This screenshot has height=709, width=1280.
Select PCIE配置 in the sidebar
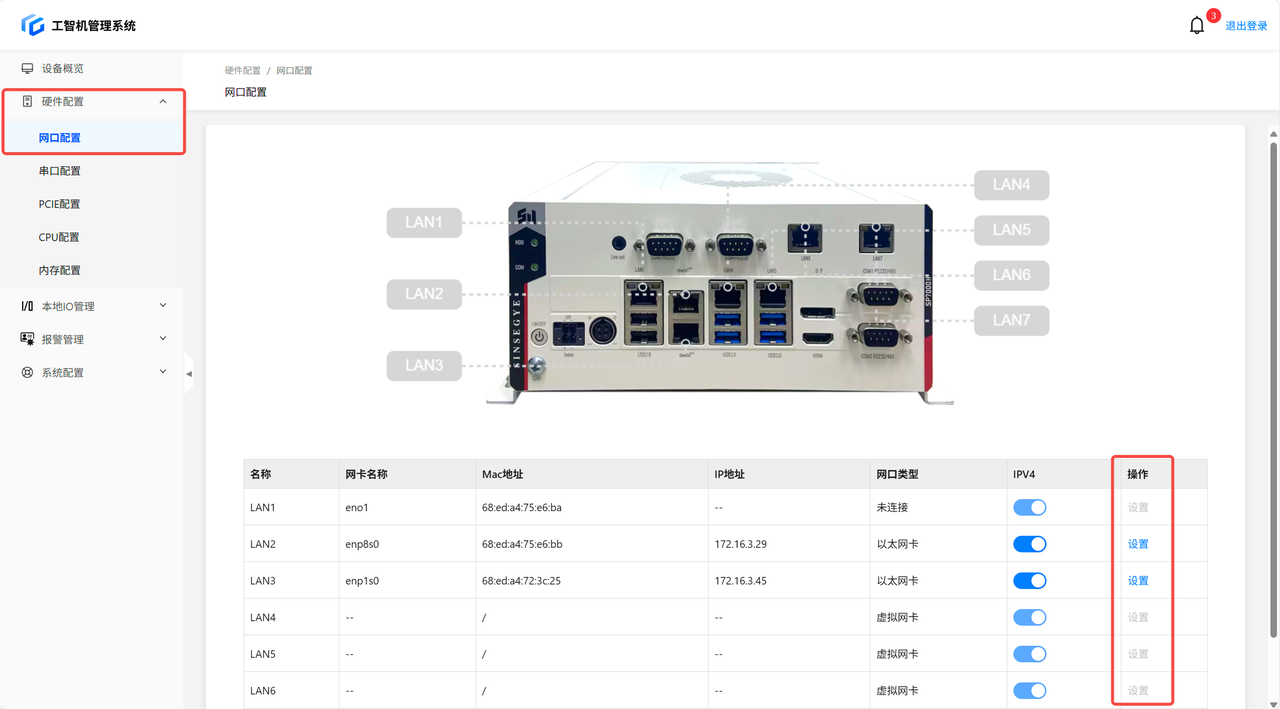point(60,204)
